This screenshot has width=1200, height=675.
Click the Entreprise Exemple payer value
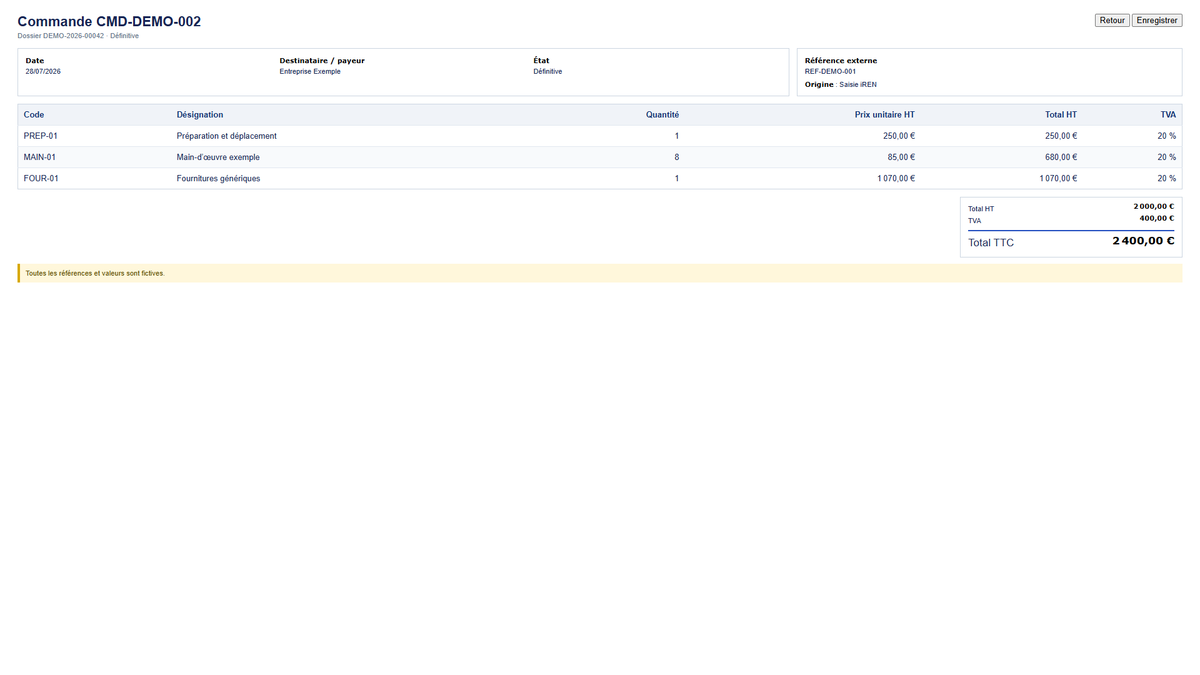(x=310, y=71)
